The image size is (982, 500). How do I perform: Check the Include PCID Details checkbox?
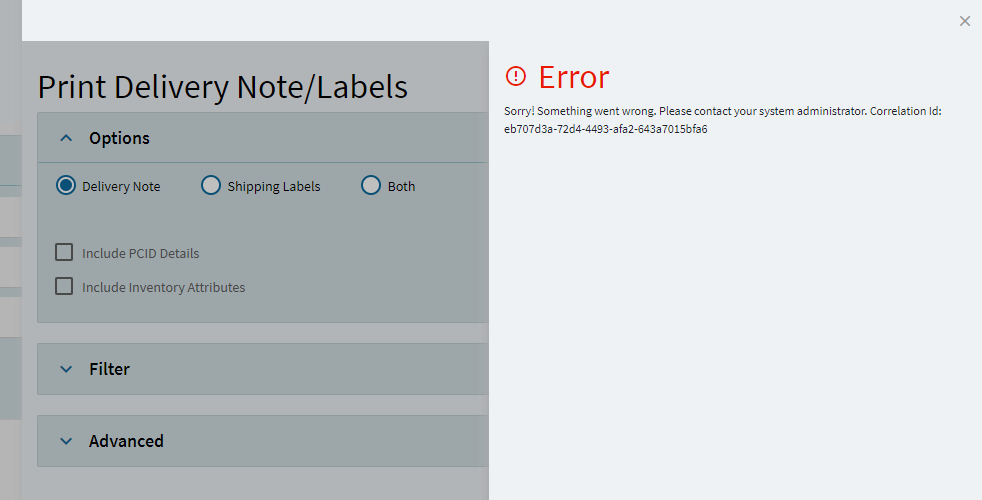coord(64,253)
